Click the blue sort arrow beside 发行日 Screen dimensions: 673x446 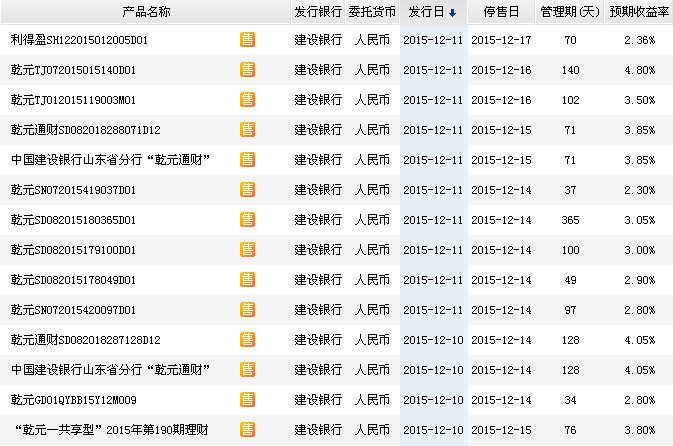(x=452, y=13)
